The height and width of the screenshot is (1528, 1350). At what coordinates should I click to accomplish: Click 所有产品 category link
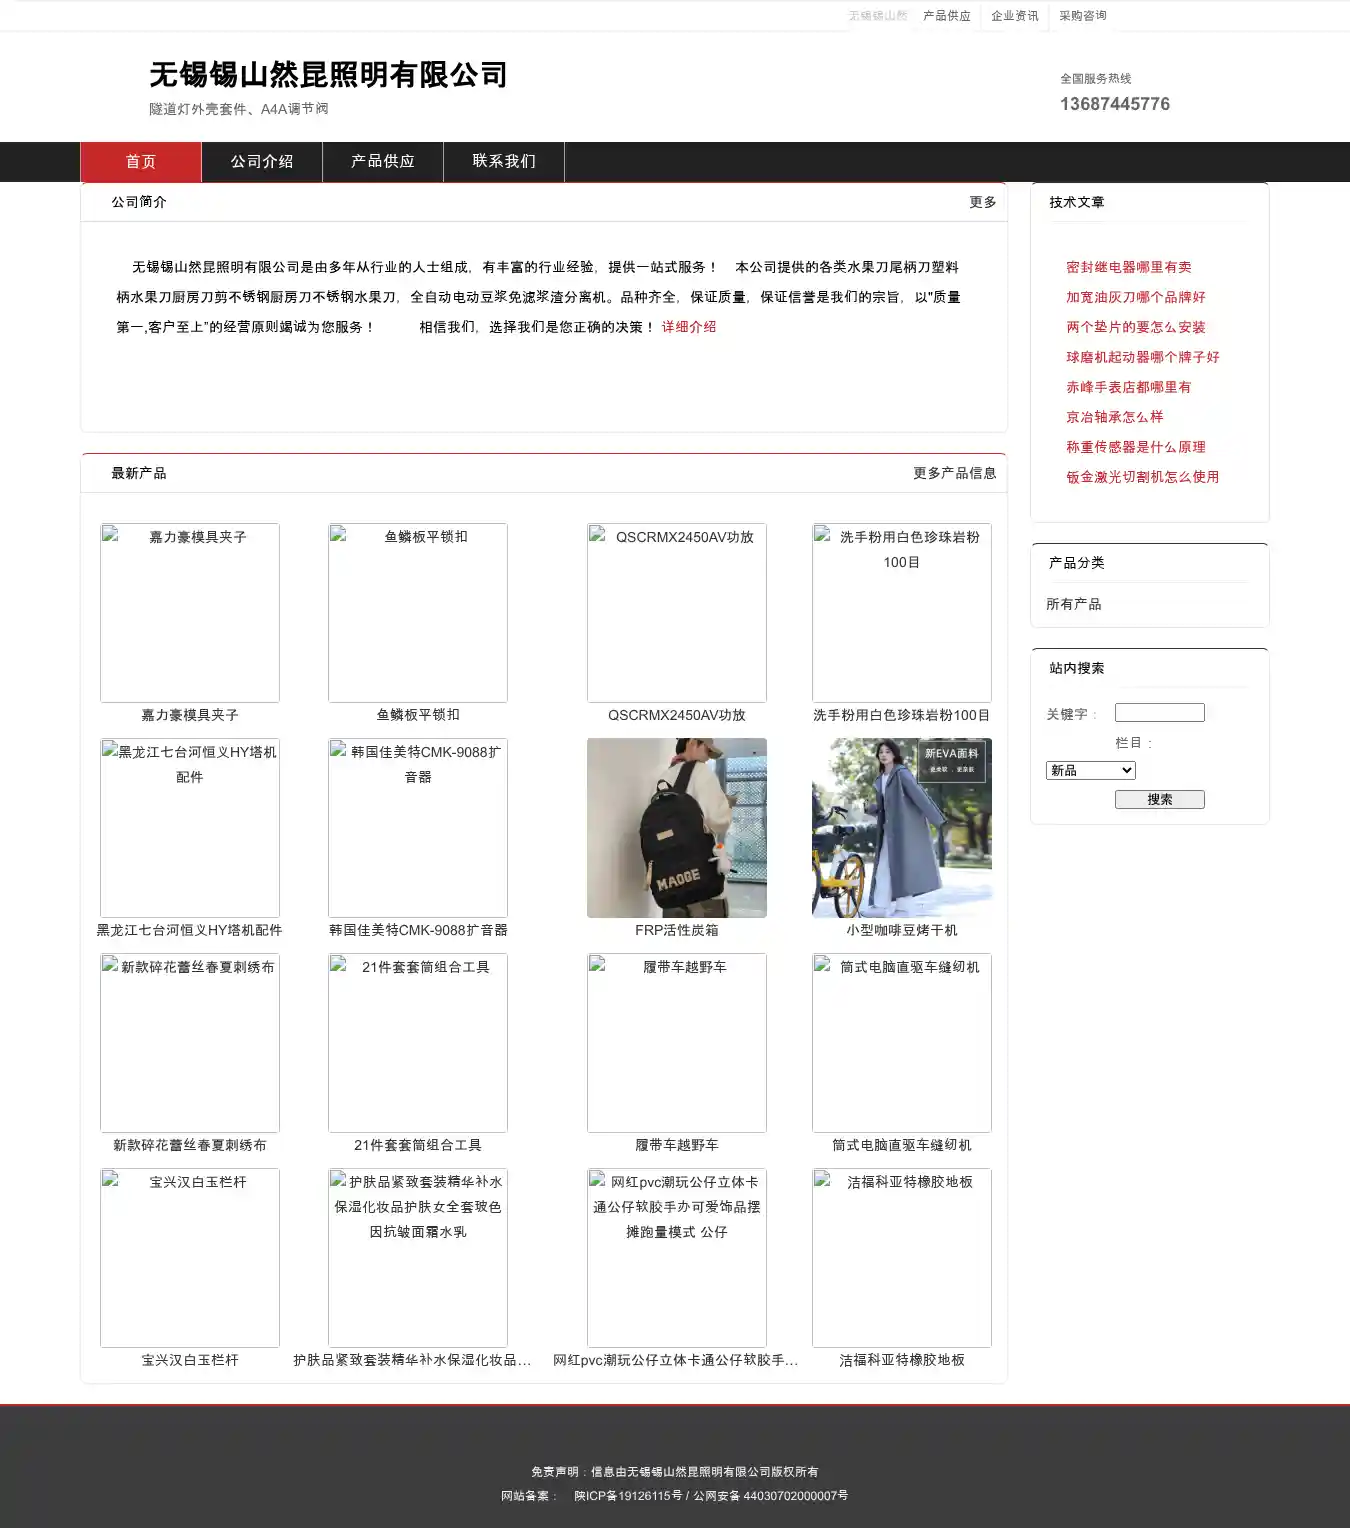point(1073,604)
